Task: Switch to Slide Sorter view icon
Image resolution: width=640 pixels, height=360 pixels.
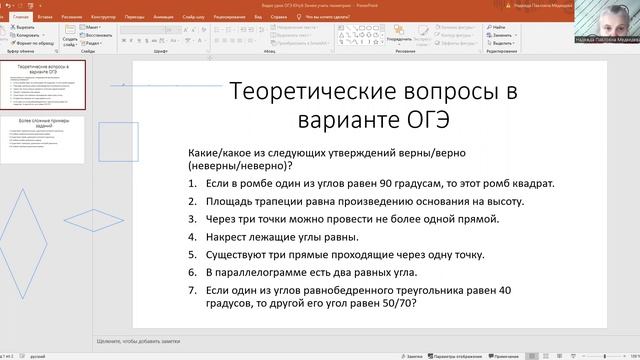Action: (x=546, y=356)
